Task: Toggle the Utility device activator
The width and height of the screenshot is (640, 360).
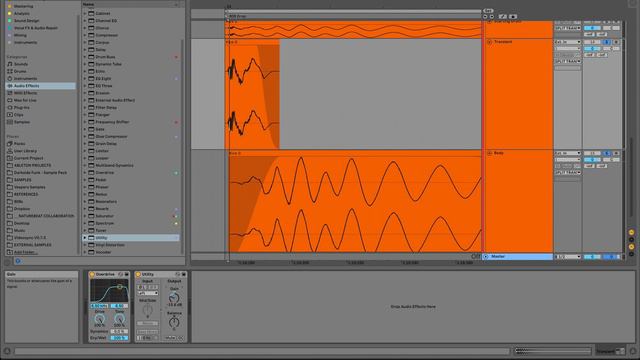Action: click(138, 274)
